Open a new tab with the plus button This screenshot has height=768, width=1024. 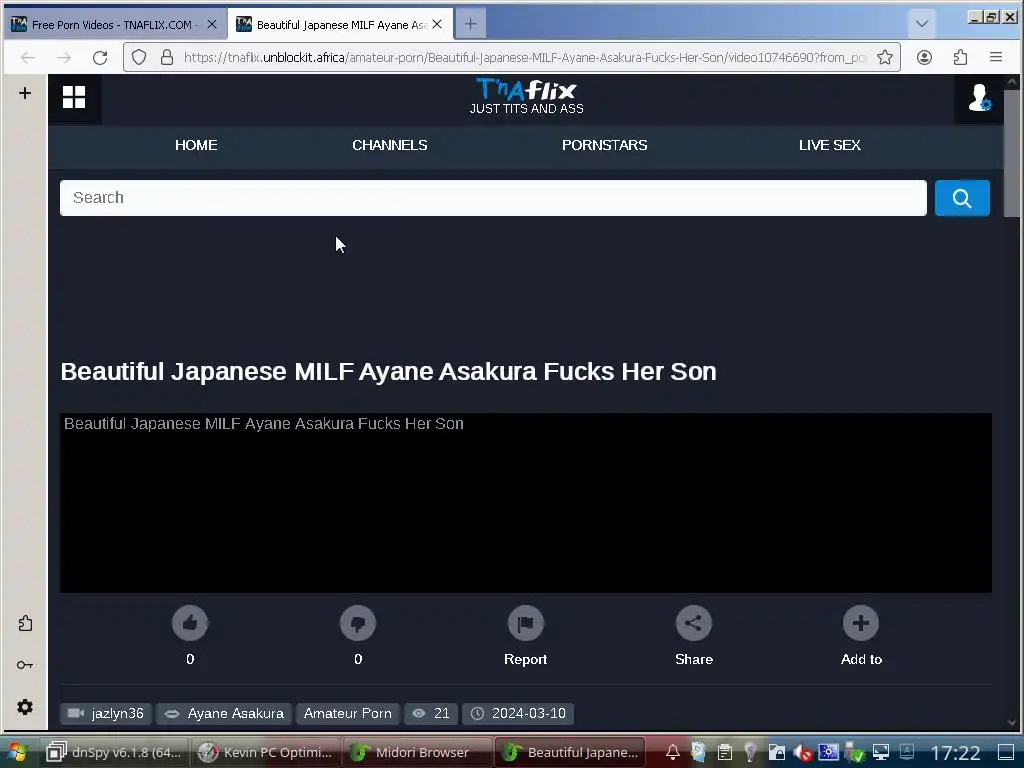(470, 24)
